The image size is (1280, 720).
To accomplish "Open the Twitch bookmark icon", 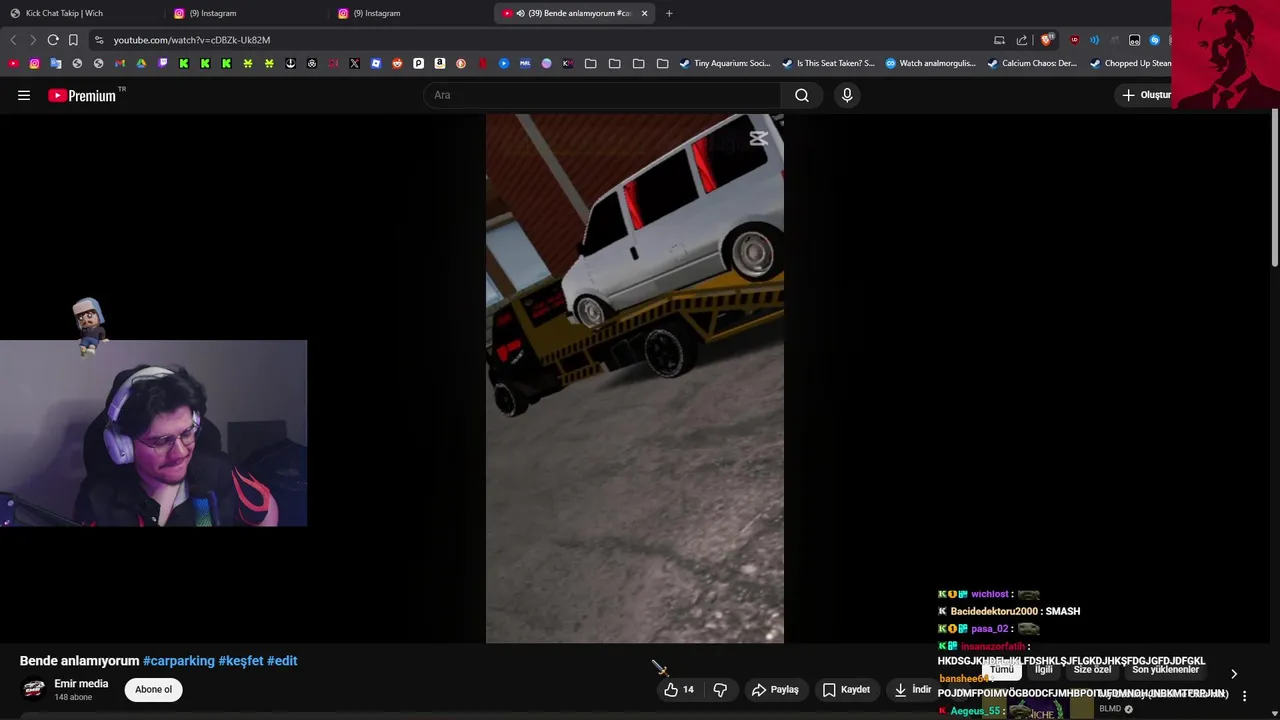I will click(x=163, y=63).
